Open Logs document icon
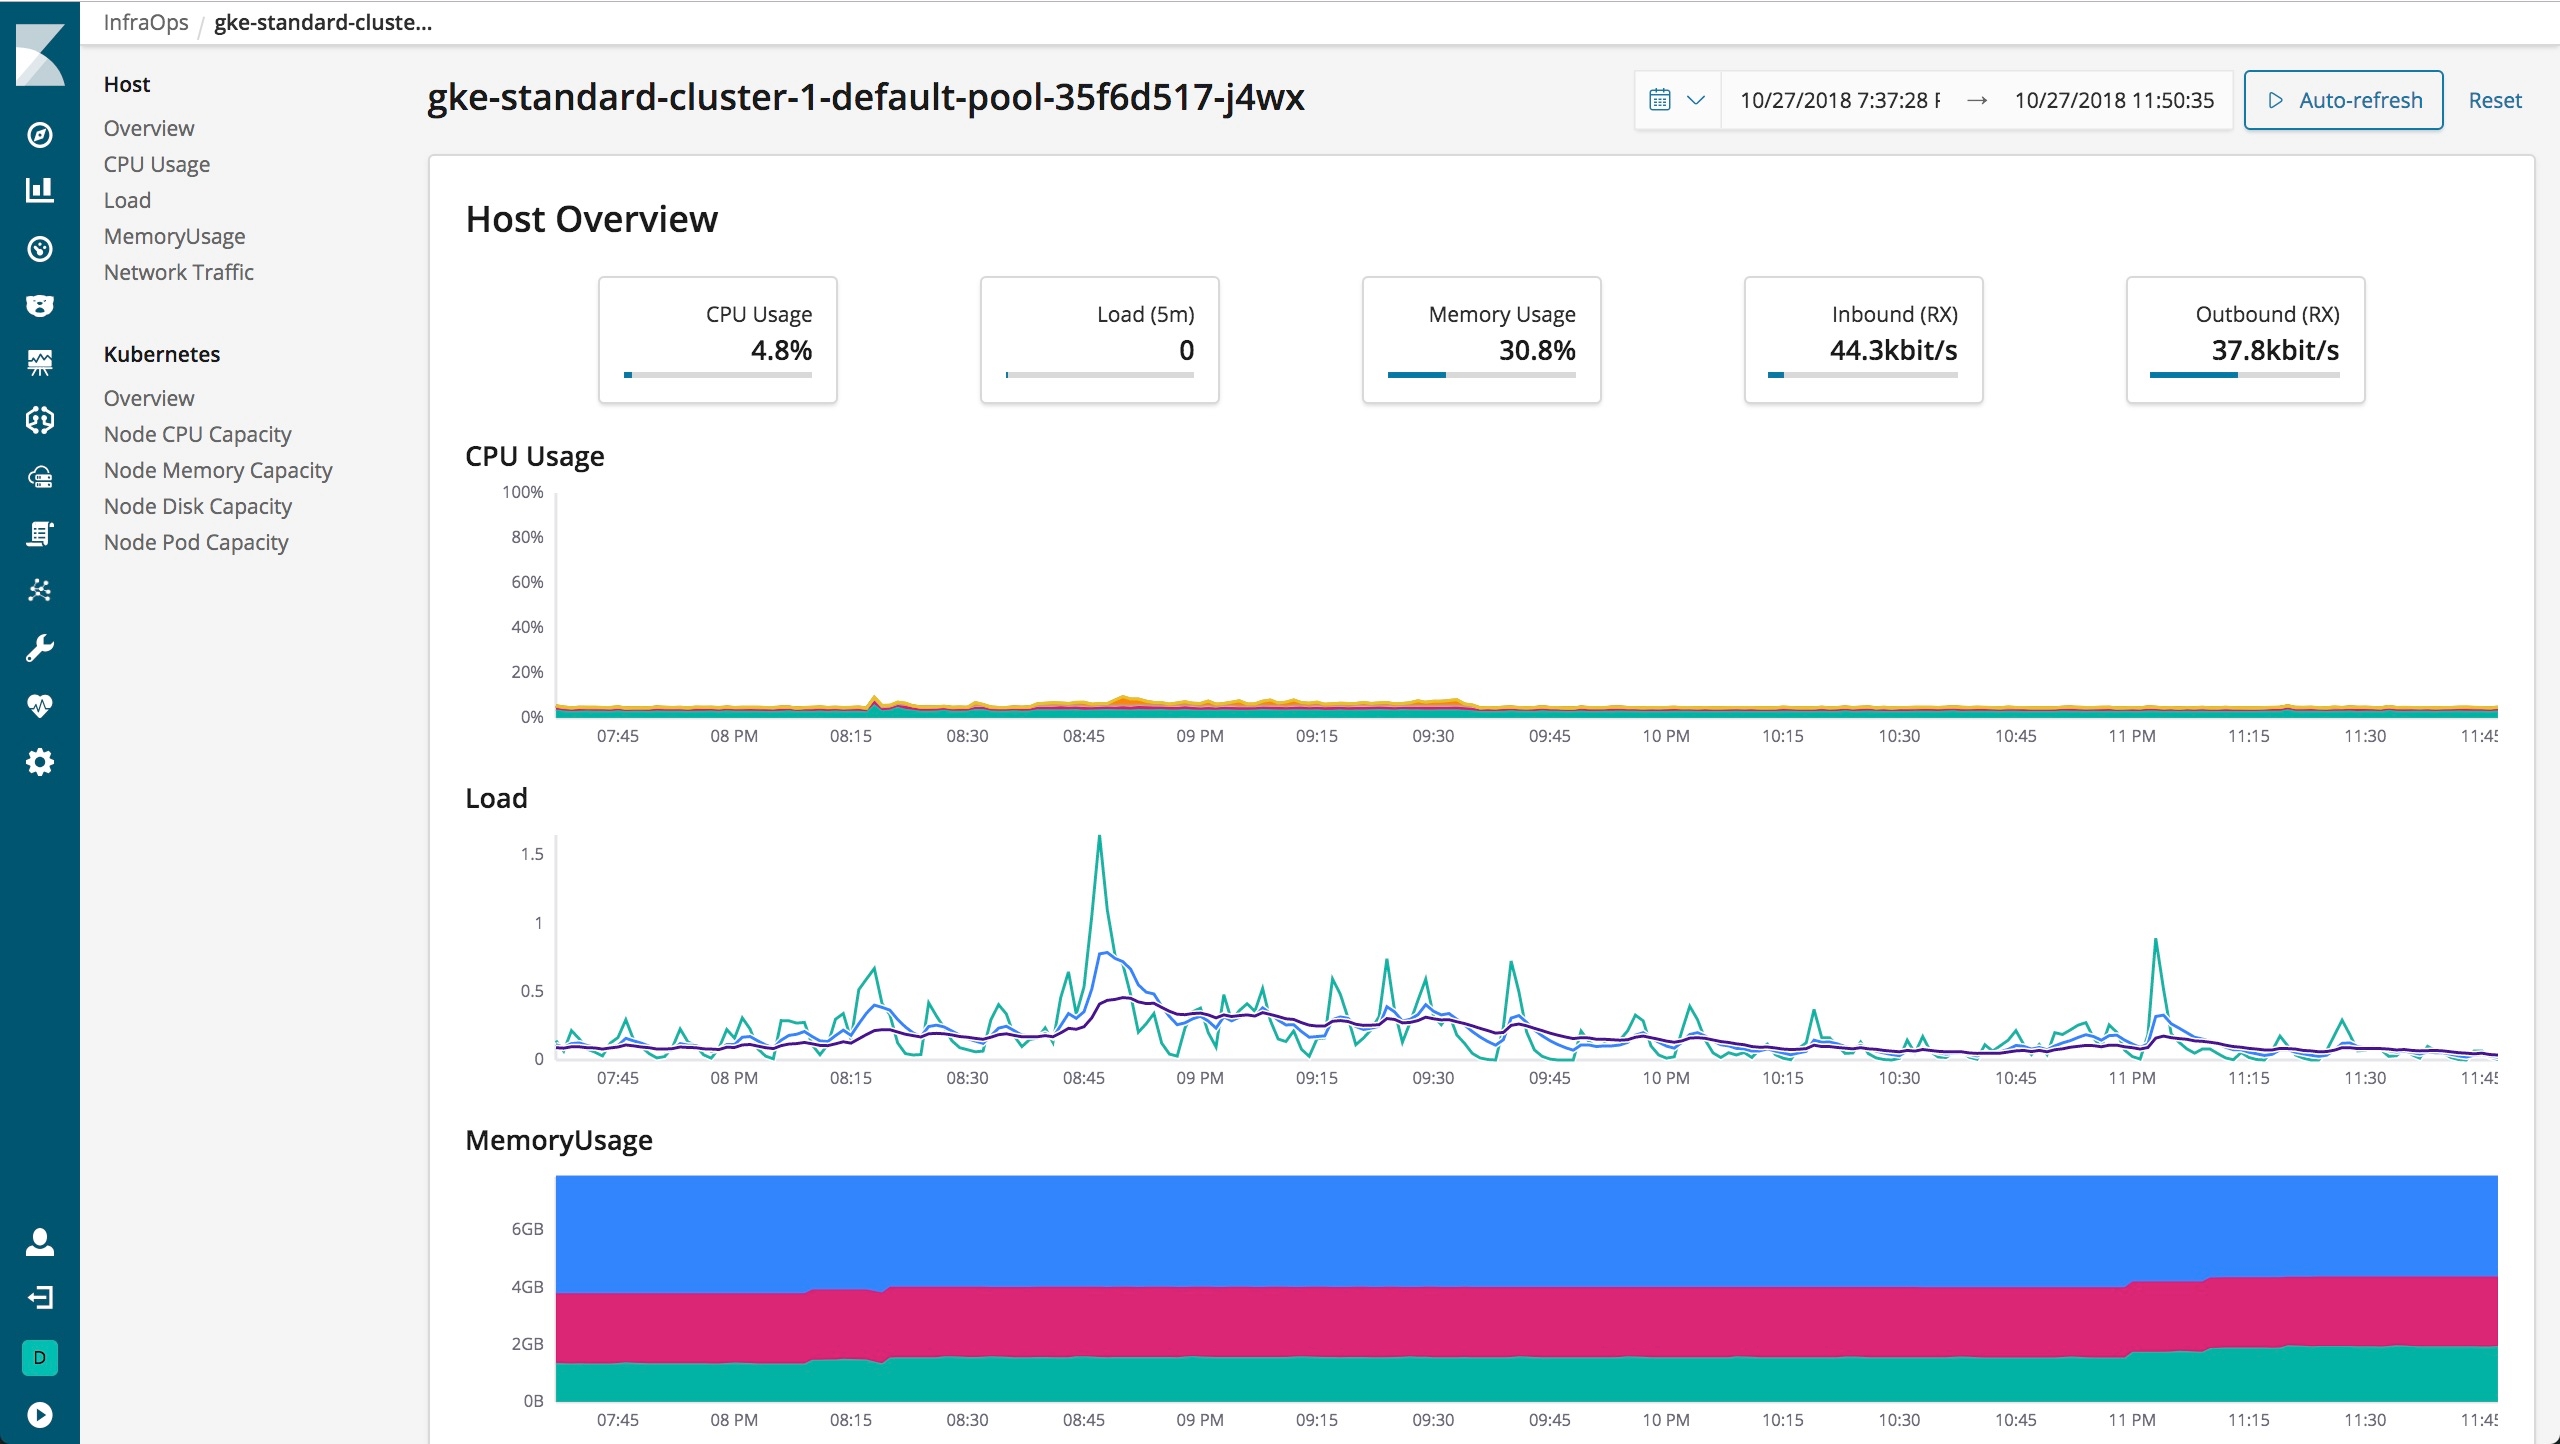The width and height of the screenshot is (2560, 1444). (40, 534)
